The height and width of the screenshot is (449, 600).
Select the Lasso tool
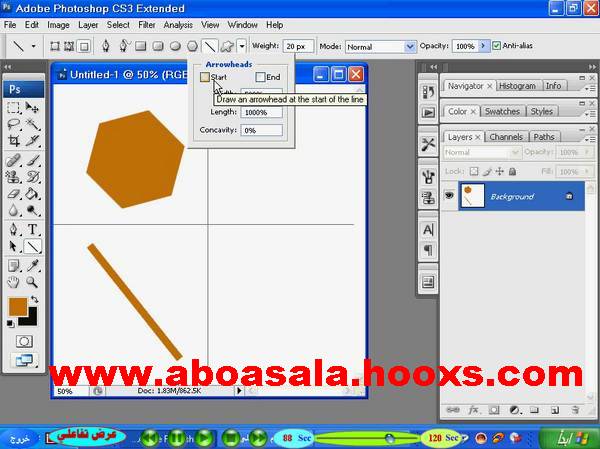14,124
